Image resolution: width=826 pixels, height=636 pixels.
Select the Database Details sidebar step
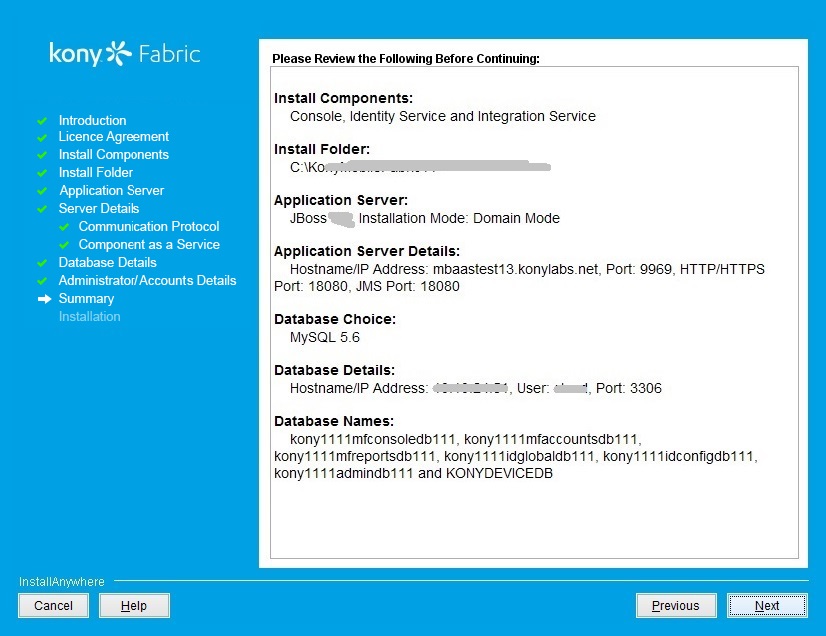(x=107, y=262)
